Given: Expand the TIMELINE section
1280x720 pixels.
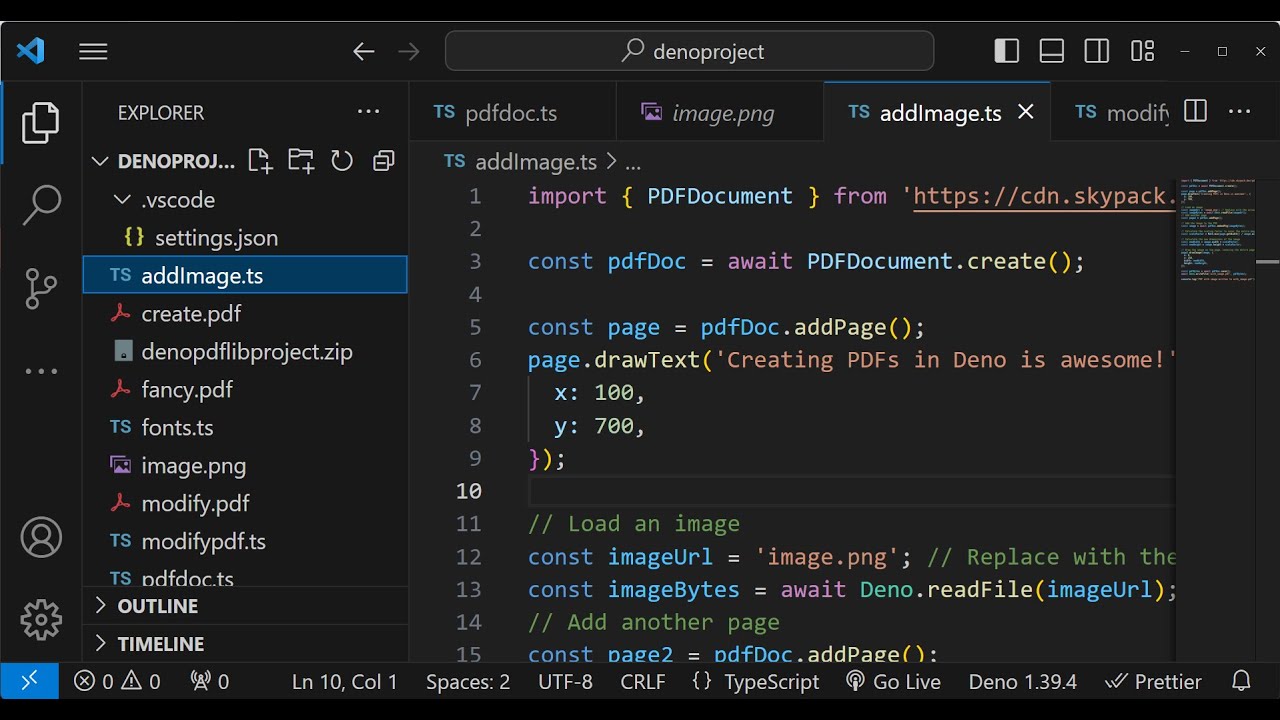Looking at the screenshot, I should point(160,644).
